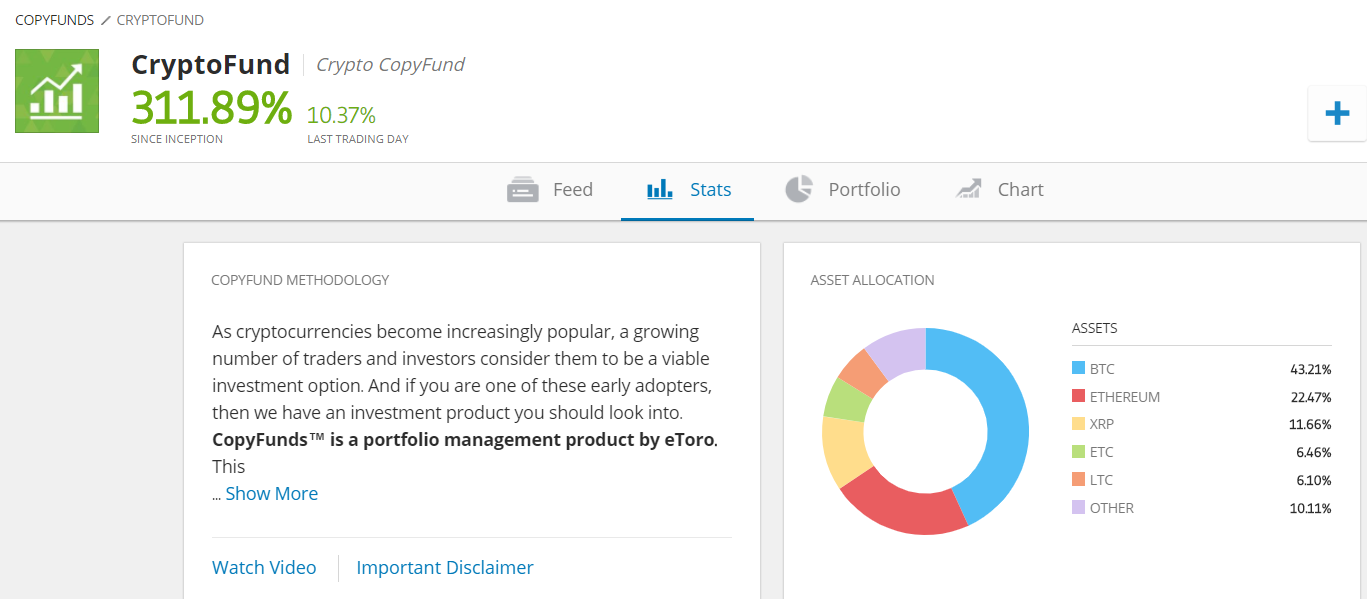Click the purple OTHER legend swatch
Screen dimensions: 1367x599
[1078, 508]
